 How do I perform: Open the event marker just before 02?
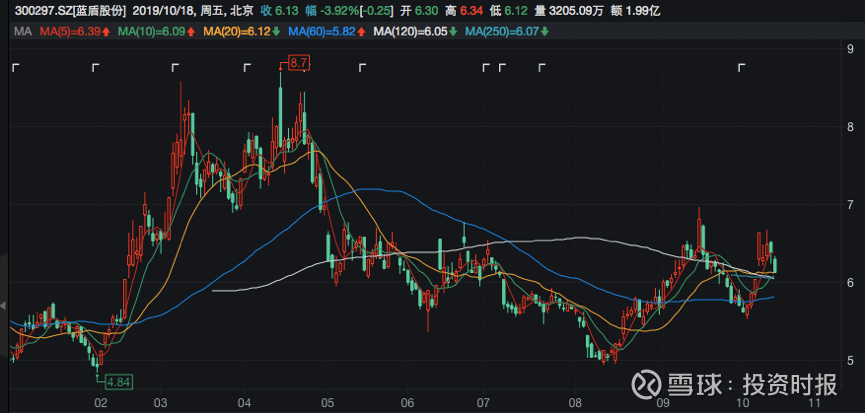[x=95, y=68]
